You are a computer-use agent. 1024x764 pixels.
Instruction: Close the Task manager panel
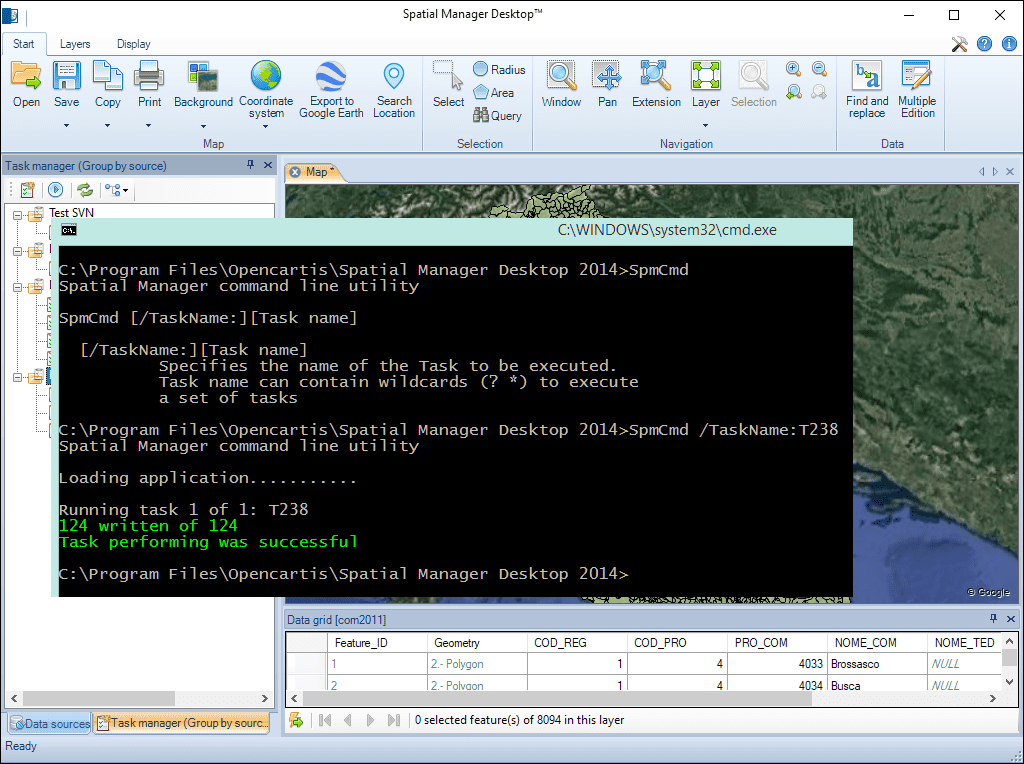(x=268, y=165)
